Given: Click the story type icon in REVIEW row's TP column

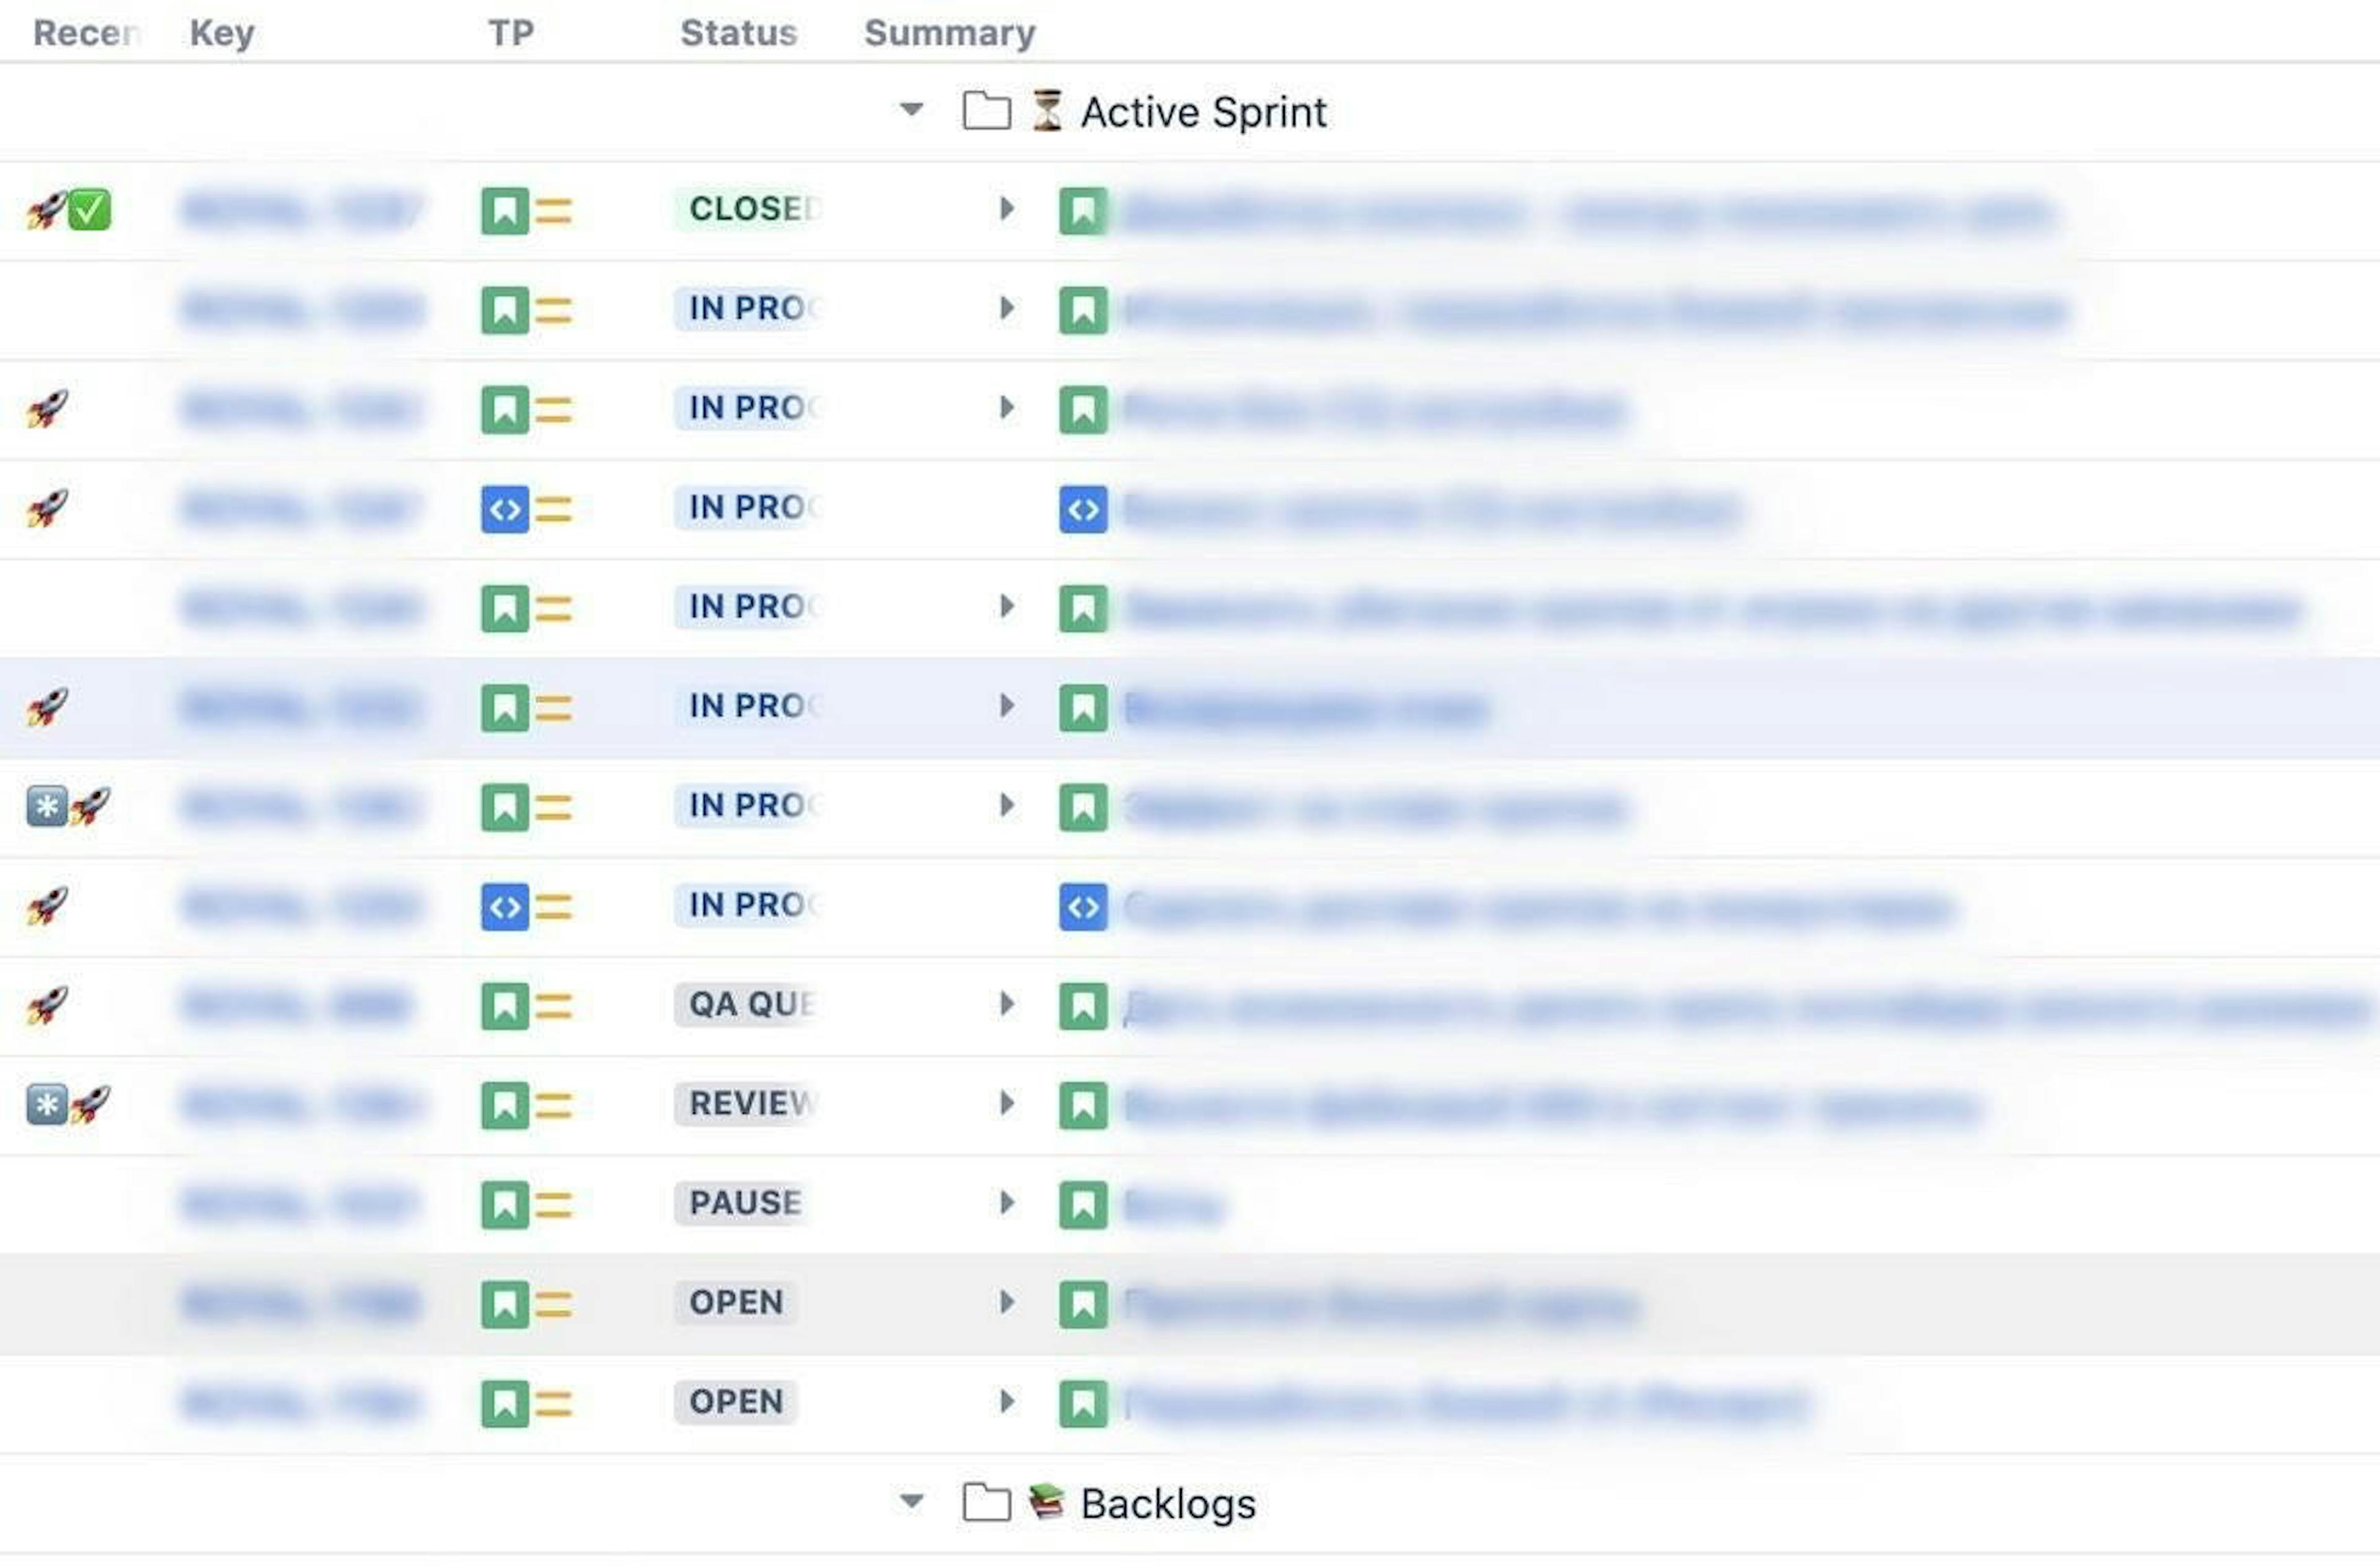Looking at the screenshot, I should pyautogui.click(x=505, y=1105).
